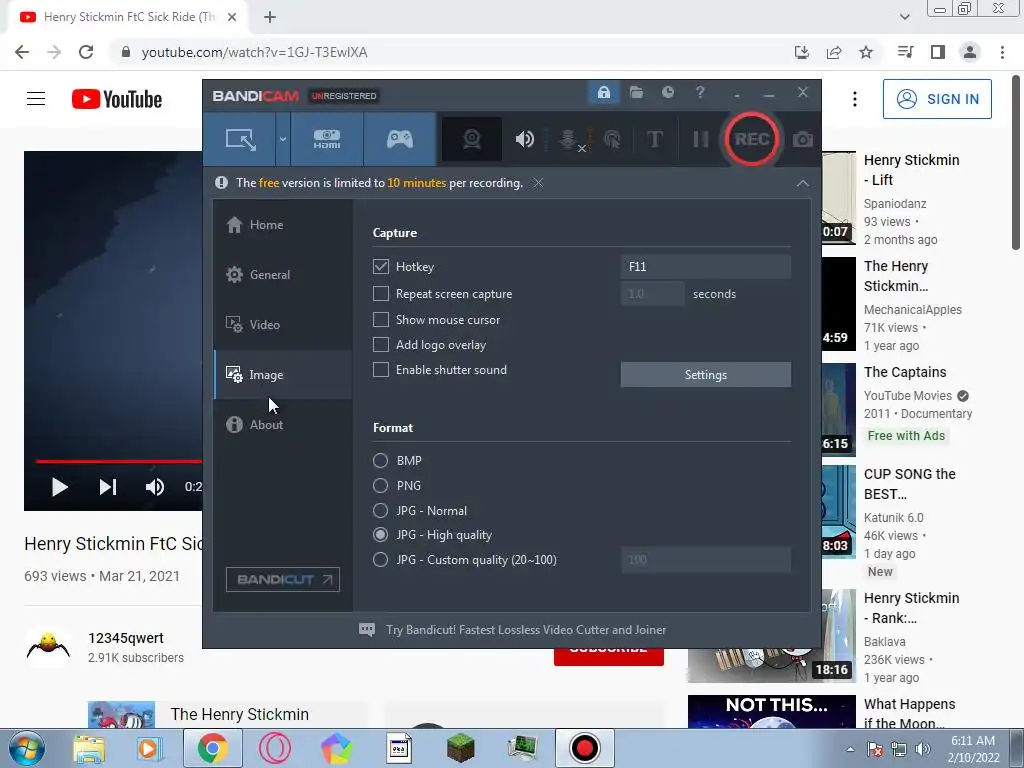Collapse the Bandicam settings panel chevron

[x=803, y=184]
